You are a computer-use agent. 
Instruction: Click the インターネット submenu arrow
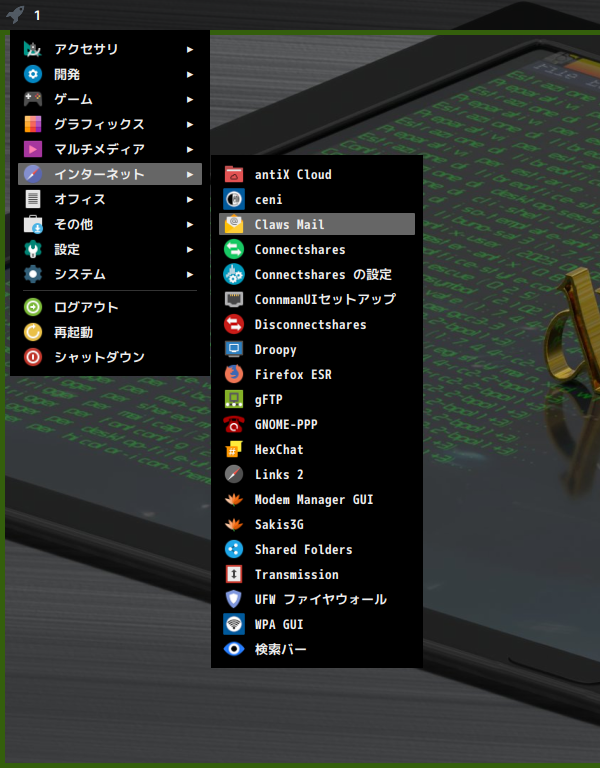coord(190,174)
